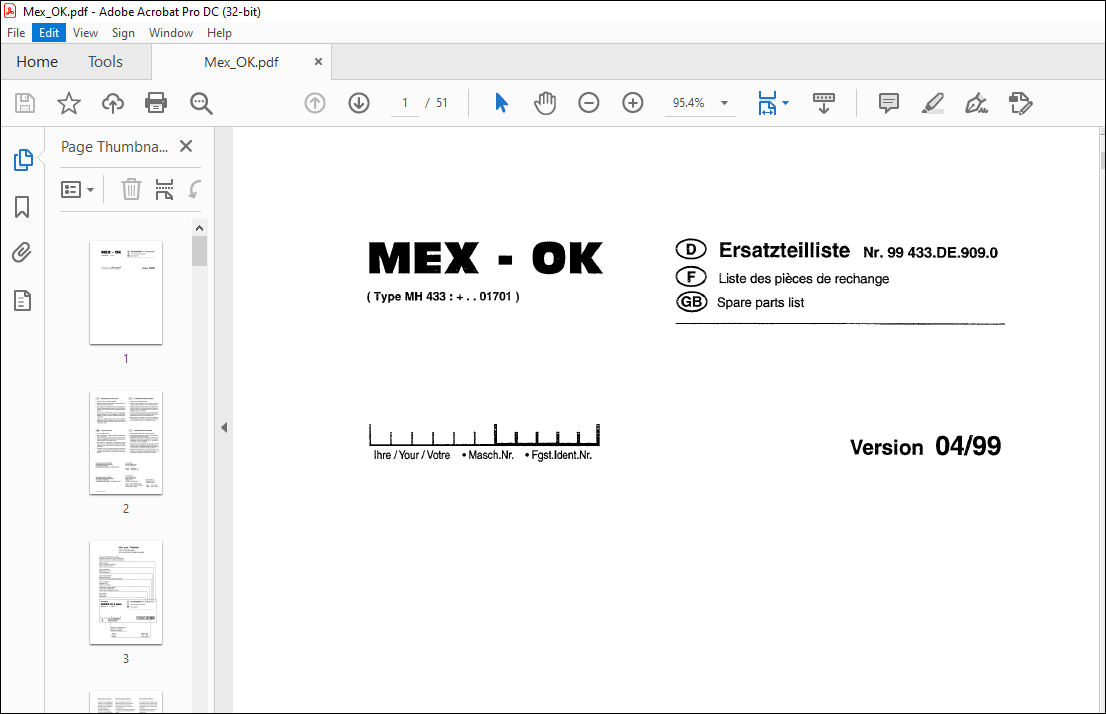Open the Content sidebar panel icon
The height and width of the screenshot is (714, 1106).
coord(22,301)
